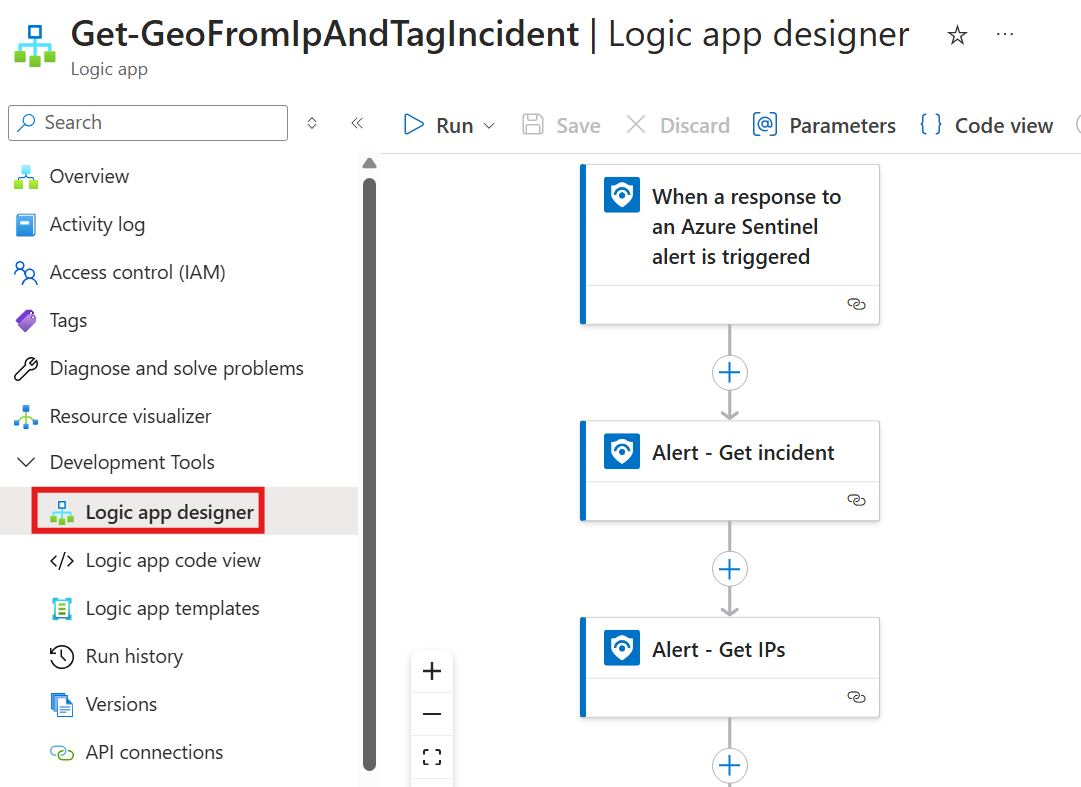Insert a step after Alert - Get incident
1081x787 pixels.
tap(729, 569)
